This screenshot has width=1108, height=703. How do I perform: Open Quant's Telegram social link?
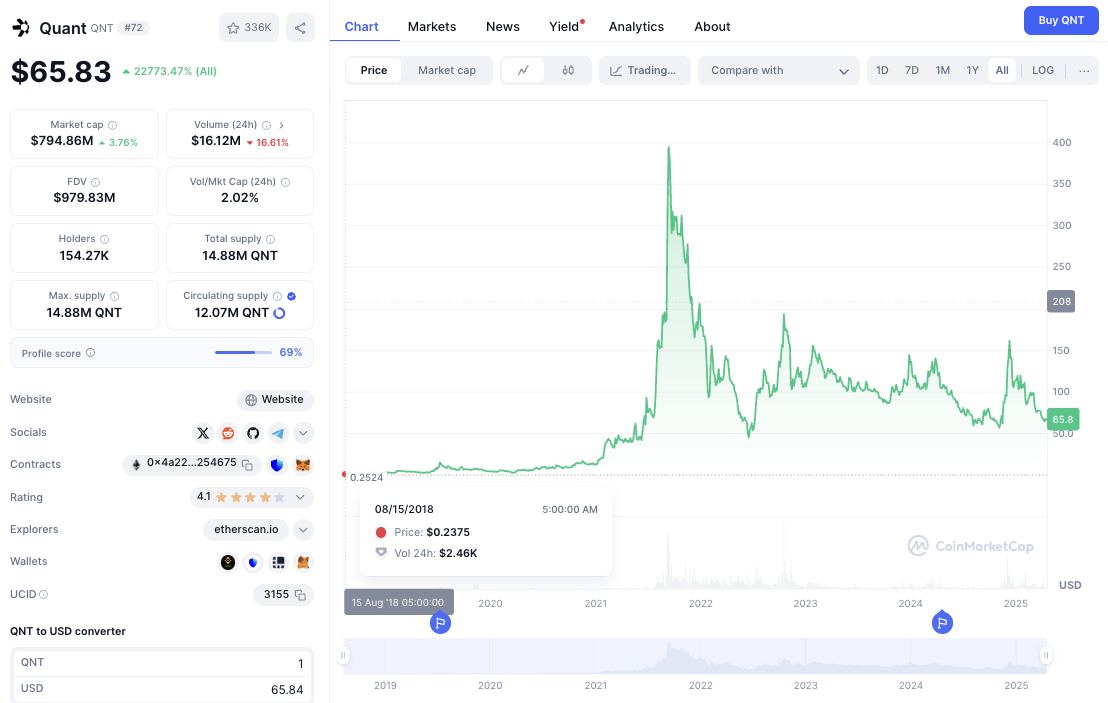tap(278, 433)
